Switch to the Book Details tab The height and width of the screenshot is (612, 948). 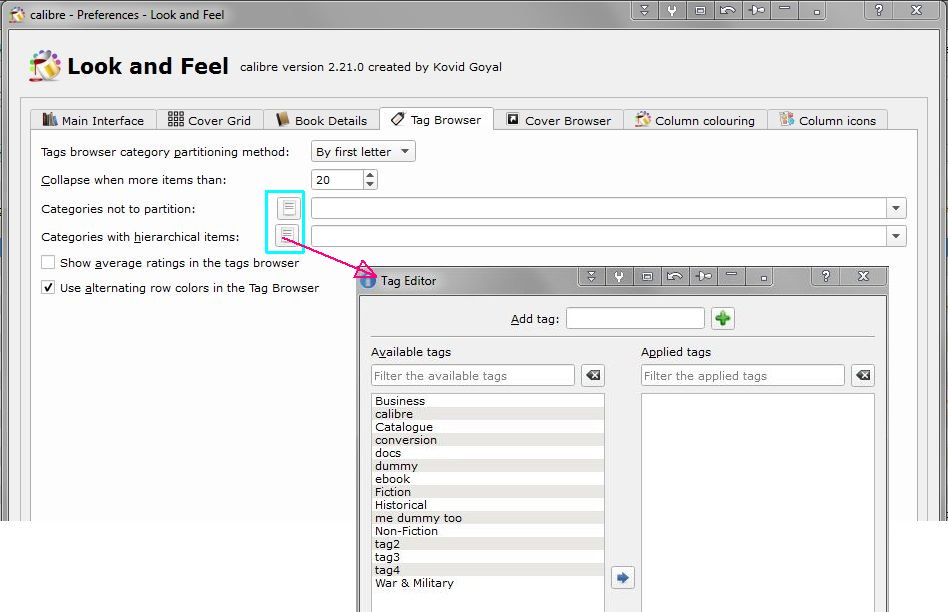(x=322, y=120)
